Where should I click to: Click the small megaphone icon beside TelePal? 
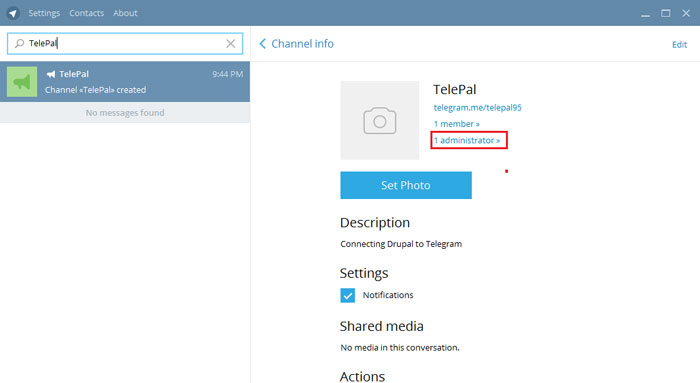51,74
